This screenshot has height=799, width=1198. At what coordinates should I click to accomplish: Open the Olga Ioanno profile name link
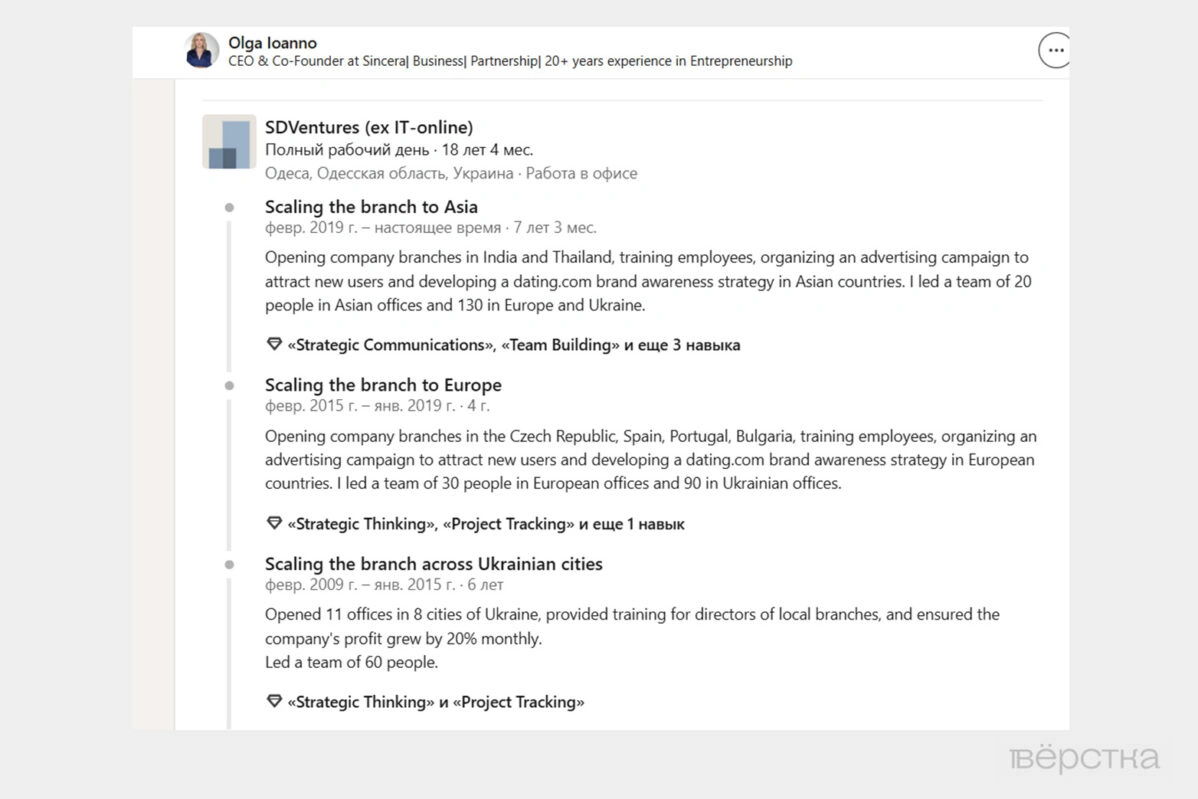point(272,43)
